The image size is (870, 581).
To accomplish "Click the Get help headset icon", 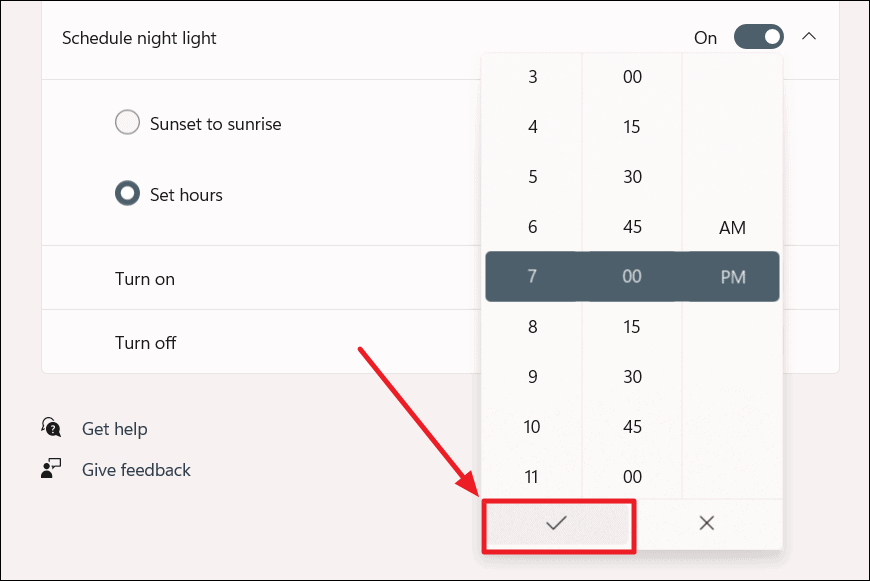I will pyautogui.click(x=48, y=428).
